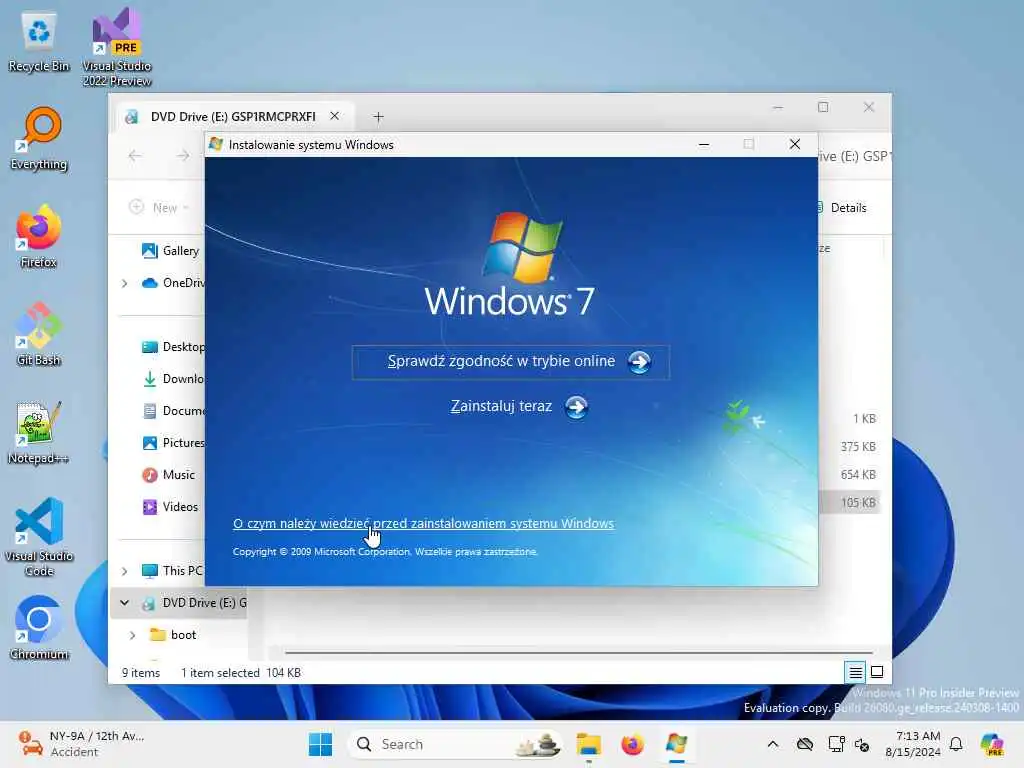Collapse the DVD Drive (E:) tree node
Screen dimensions: 1024x768
click(125, 603)
